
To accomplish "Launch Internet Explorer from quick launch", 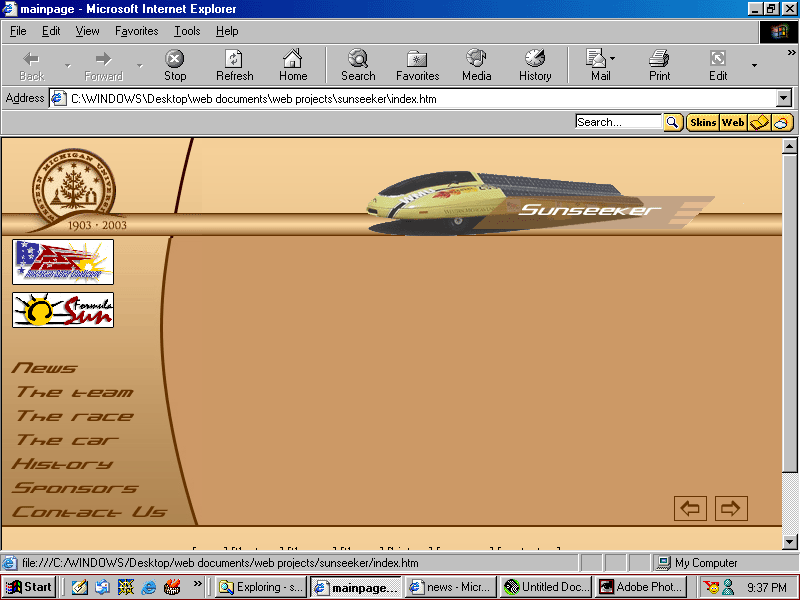I will coord(149,587).
